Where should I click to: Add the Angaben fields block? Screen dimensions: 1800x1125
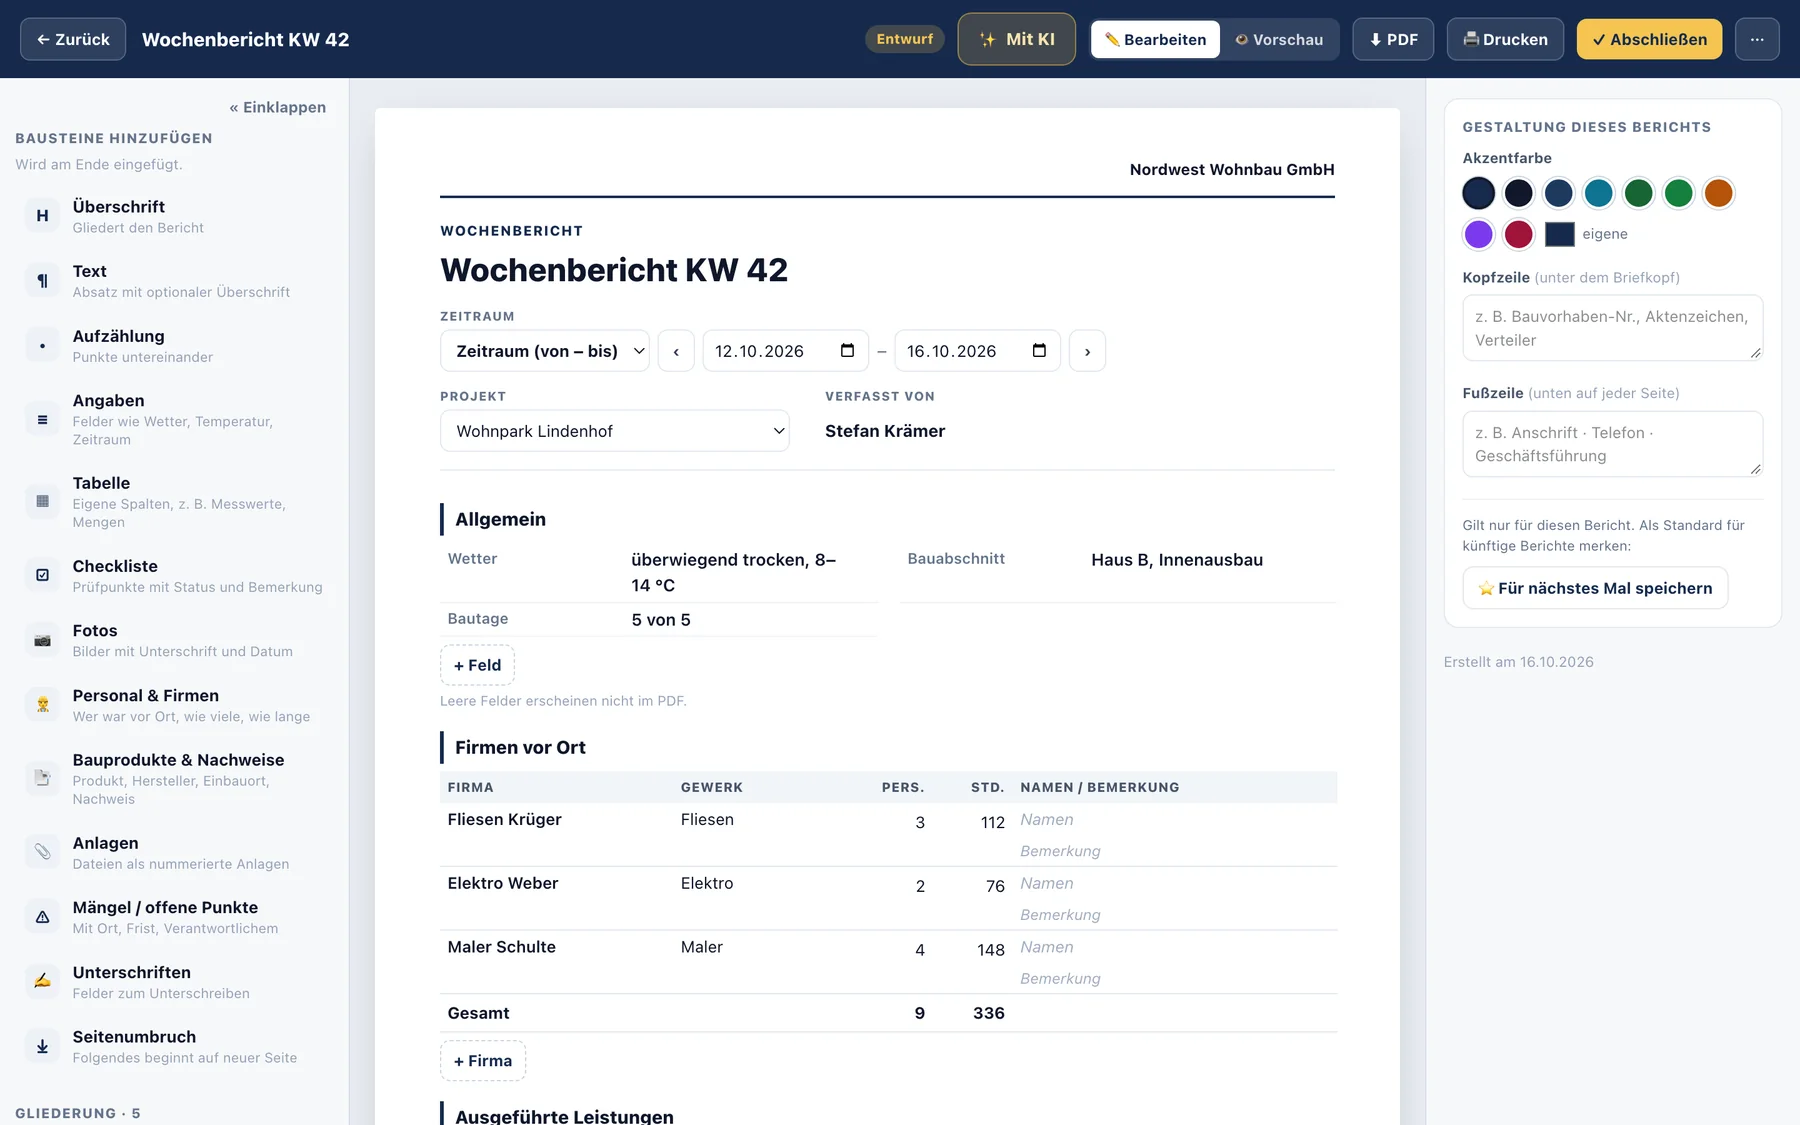[x=175, y=419]
